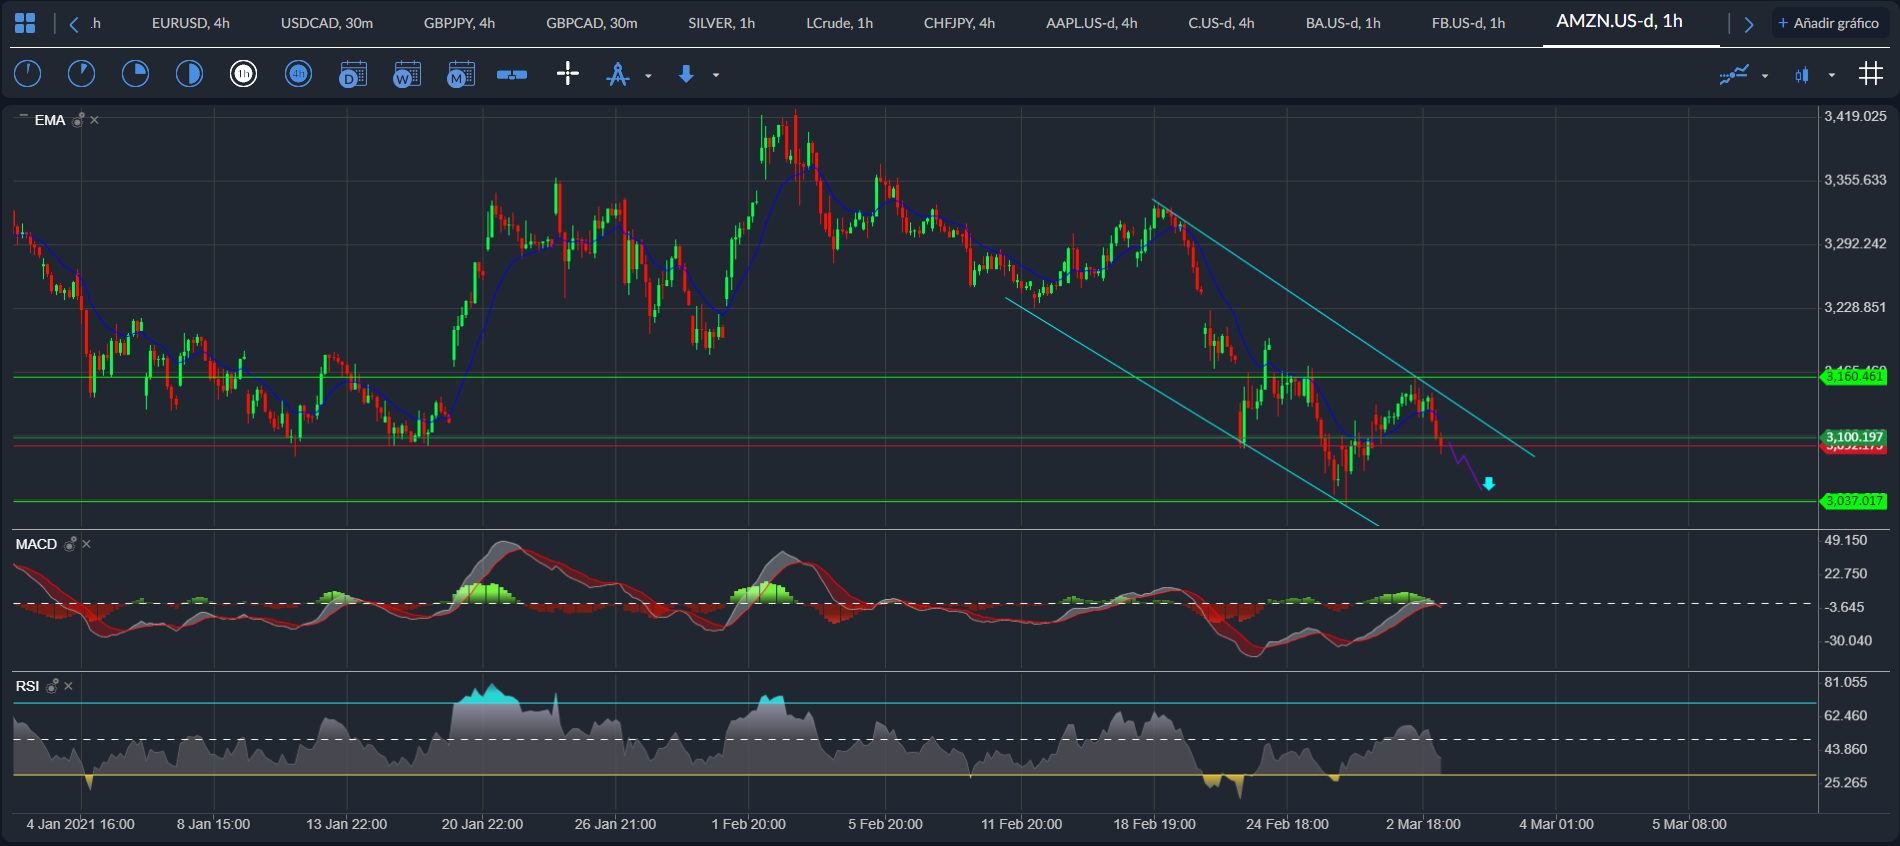
Task: Remove the RSI indicator panel
Action: tap(68, 686)
